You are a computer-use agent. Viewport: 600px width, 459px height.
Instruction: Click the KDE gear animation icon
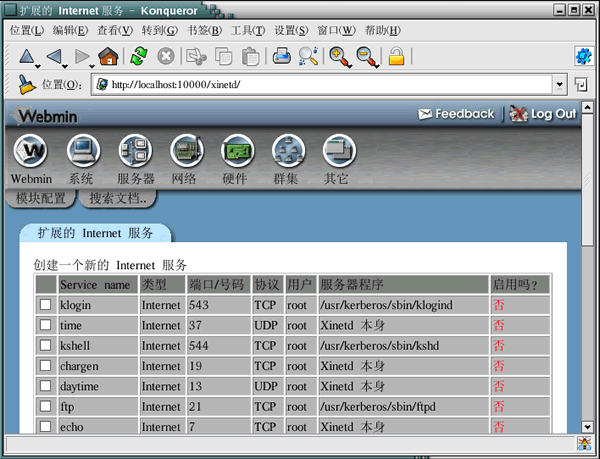(584, 56)
